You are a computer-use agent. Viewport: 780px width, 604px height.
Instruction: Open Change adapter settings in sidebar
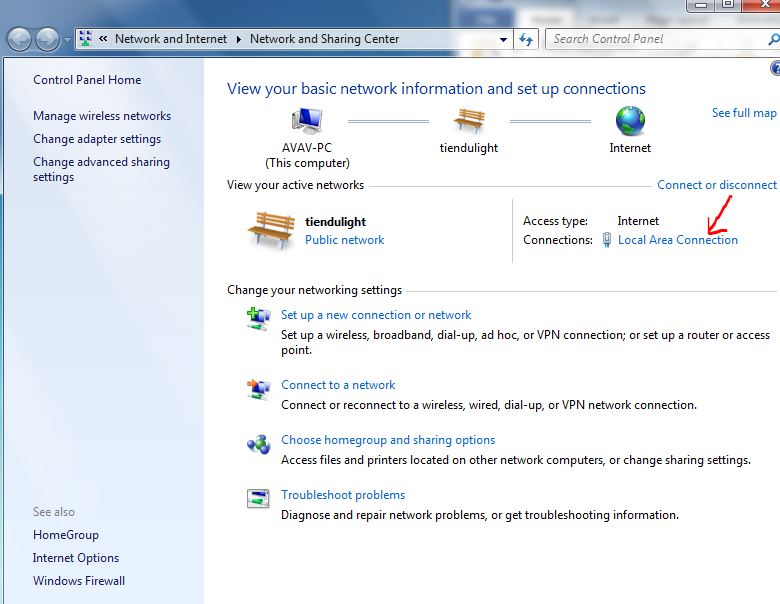click(x=97, y=139)
